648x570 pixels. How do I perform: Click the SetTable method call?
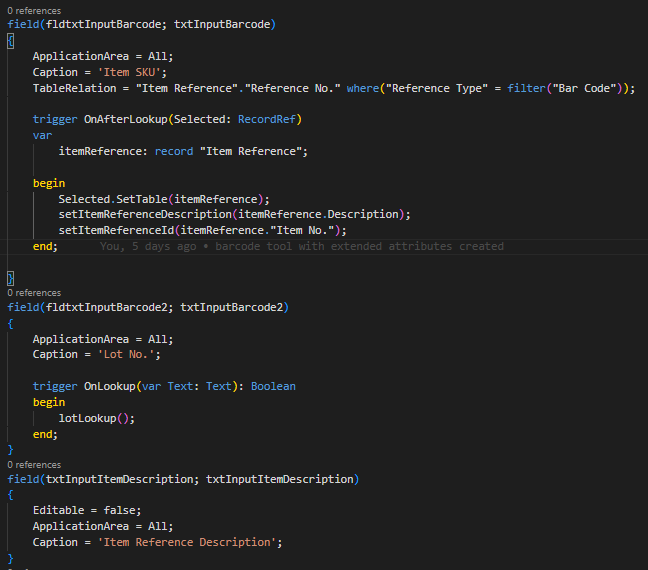(x=141, y=199)
